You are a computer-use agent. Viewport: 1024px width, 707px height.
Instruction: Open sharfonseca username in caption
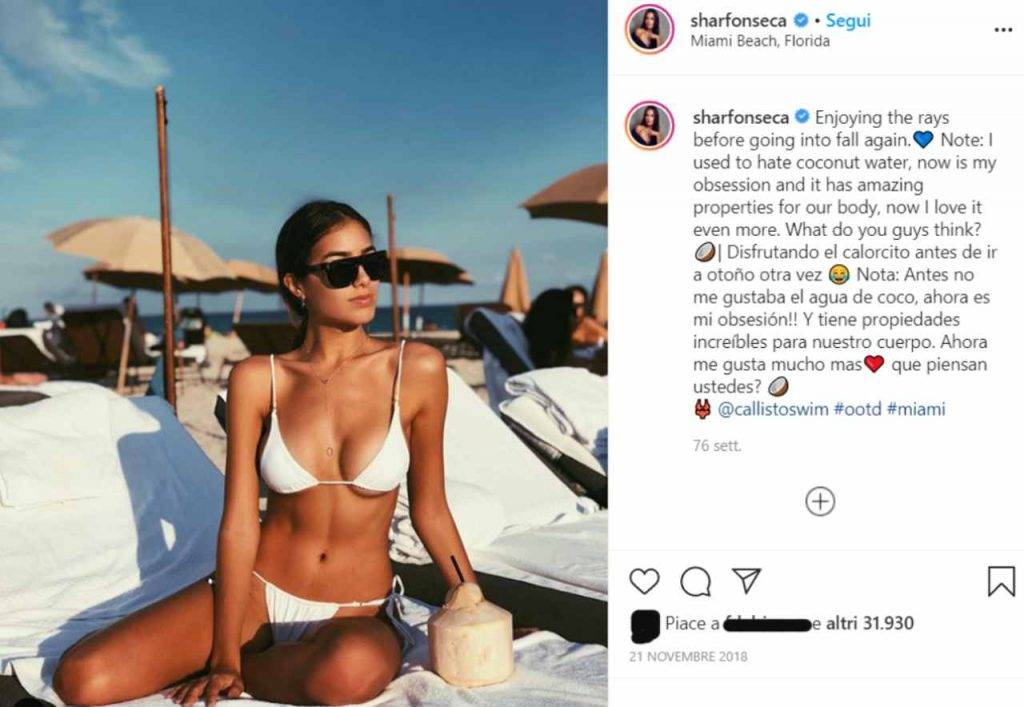[741, 118]
